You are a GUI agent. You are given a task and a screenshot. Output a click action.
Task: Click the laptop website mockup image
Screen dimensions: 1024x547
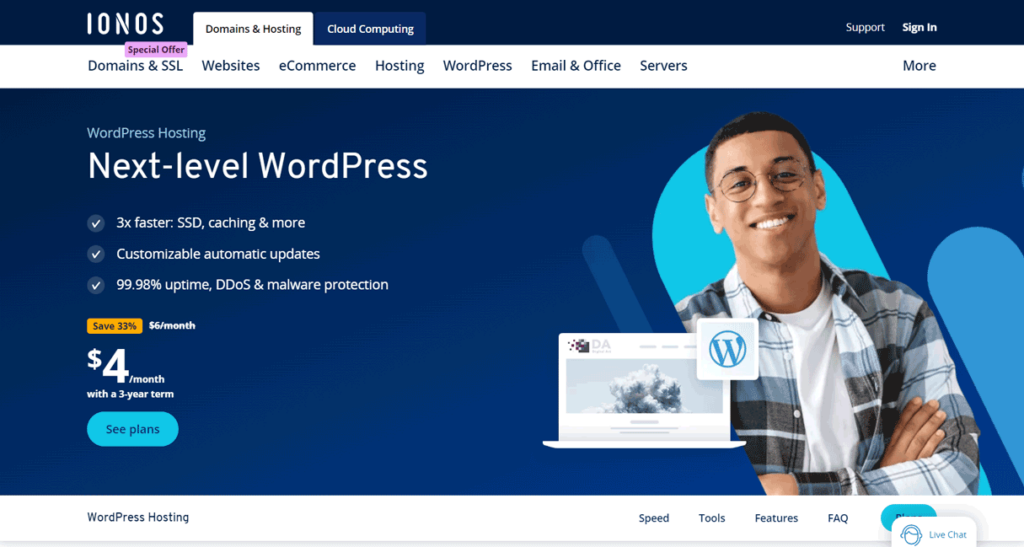pos(644,390)
